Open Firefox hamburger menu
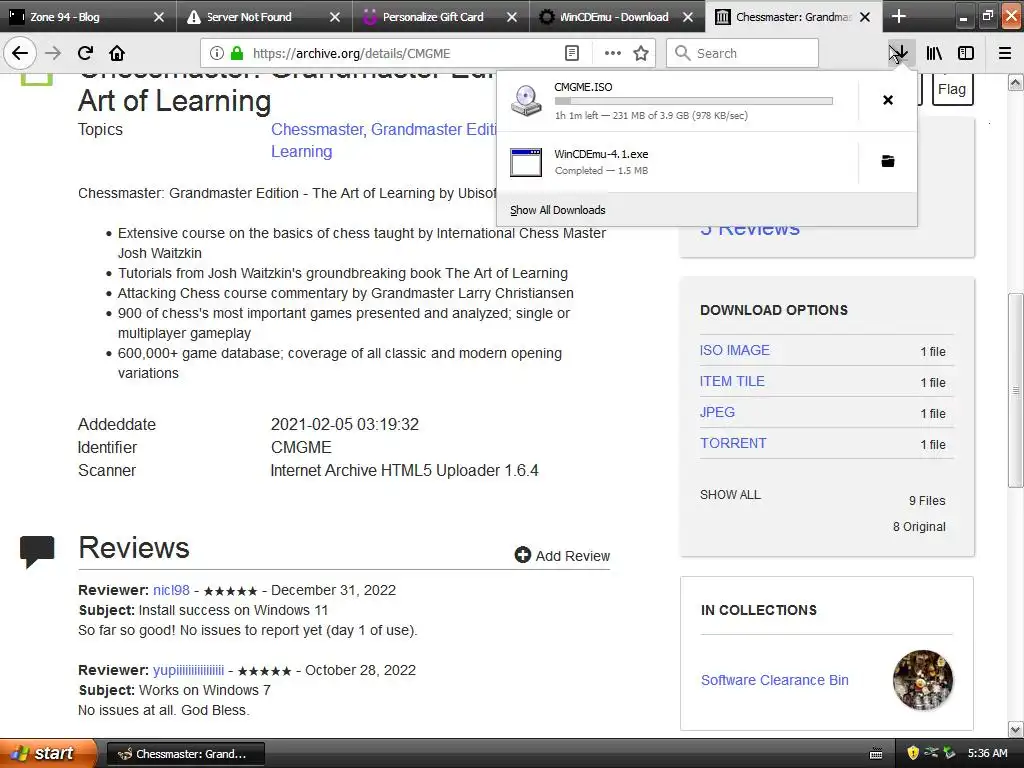This screenshot has height=768, width=1024. pyautogui.click(x=1005, y=53)
